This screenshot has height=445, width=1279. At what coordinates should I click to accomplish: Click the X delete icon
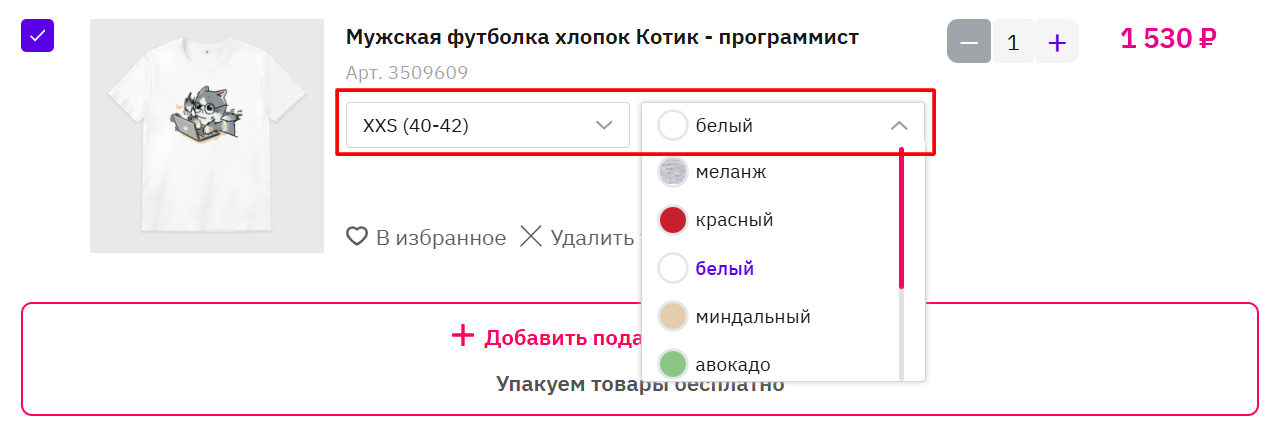531,237
